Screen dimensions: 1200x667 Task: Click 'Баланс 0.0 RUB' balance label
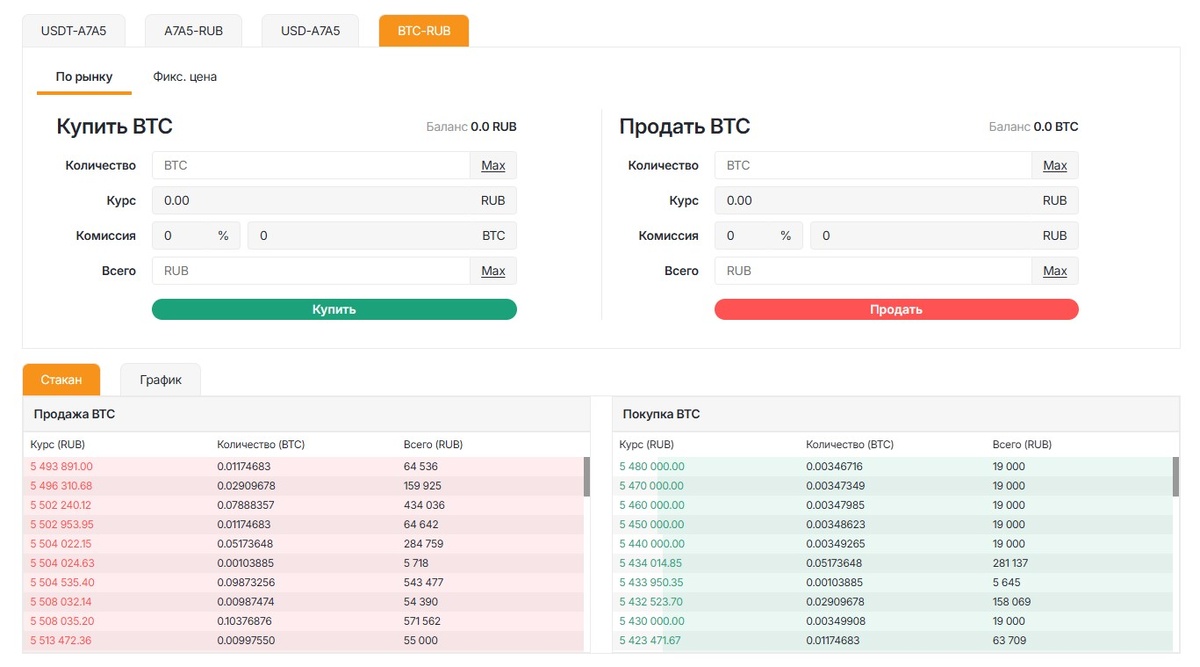point(471,127)
